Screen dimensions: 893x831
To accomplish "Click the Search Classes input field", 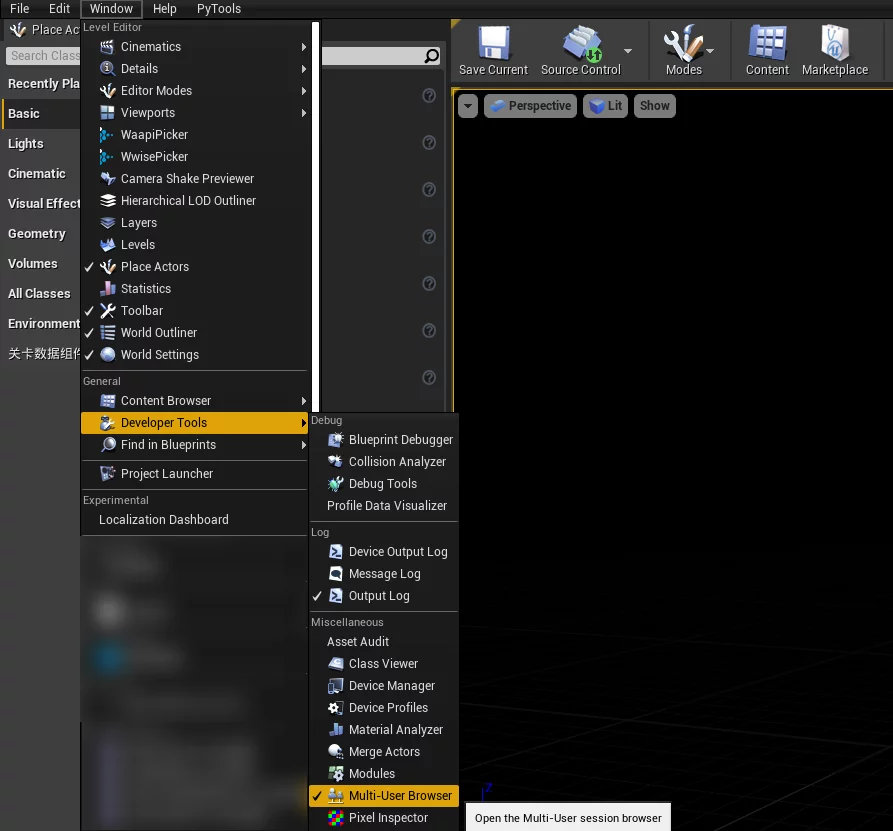I will pyautogui.click(x=43, y=56).
